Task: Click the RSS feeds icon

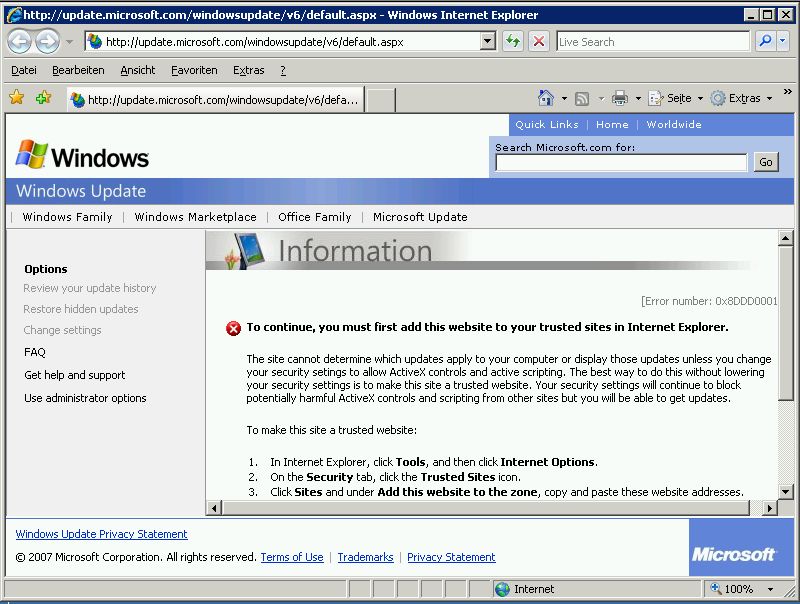Action: [582, 98]
